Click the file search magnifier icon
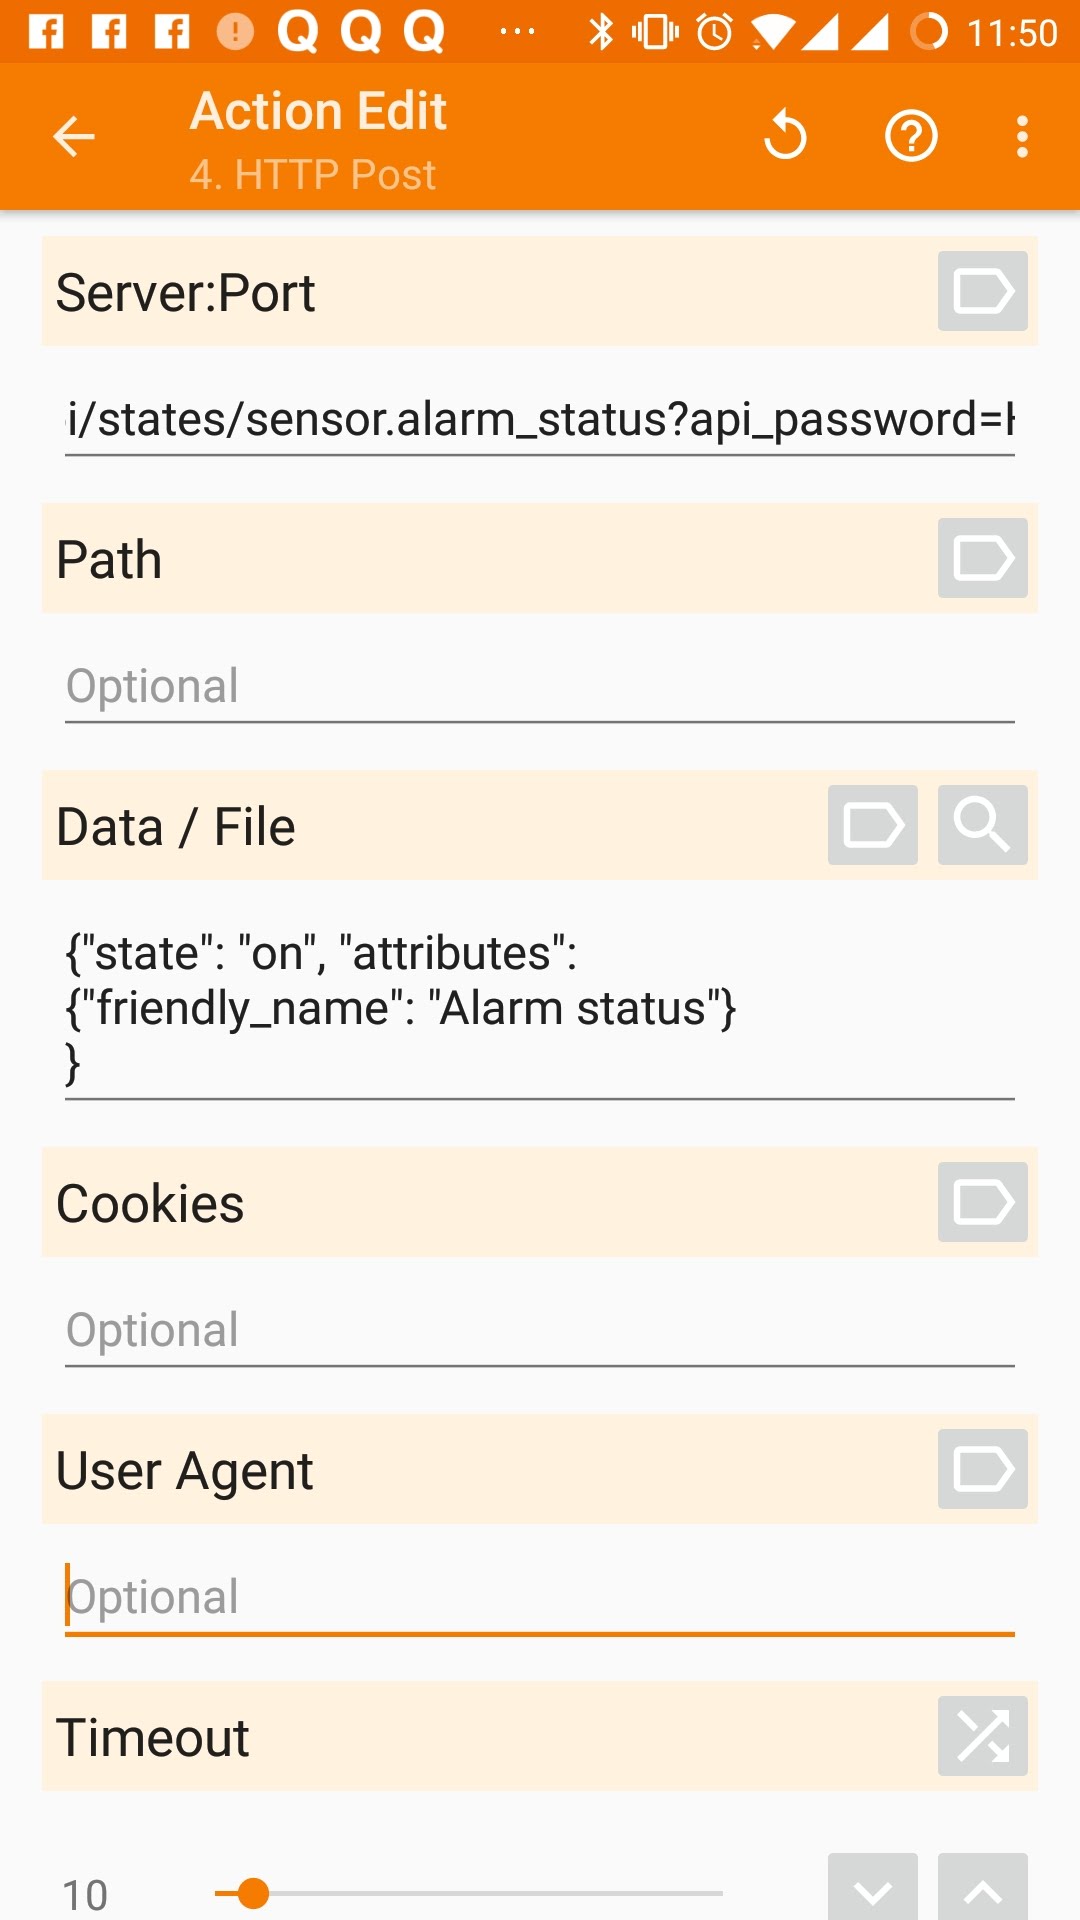 [x=982, y=825]
